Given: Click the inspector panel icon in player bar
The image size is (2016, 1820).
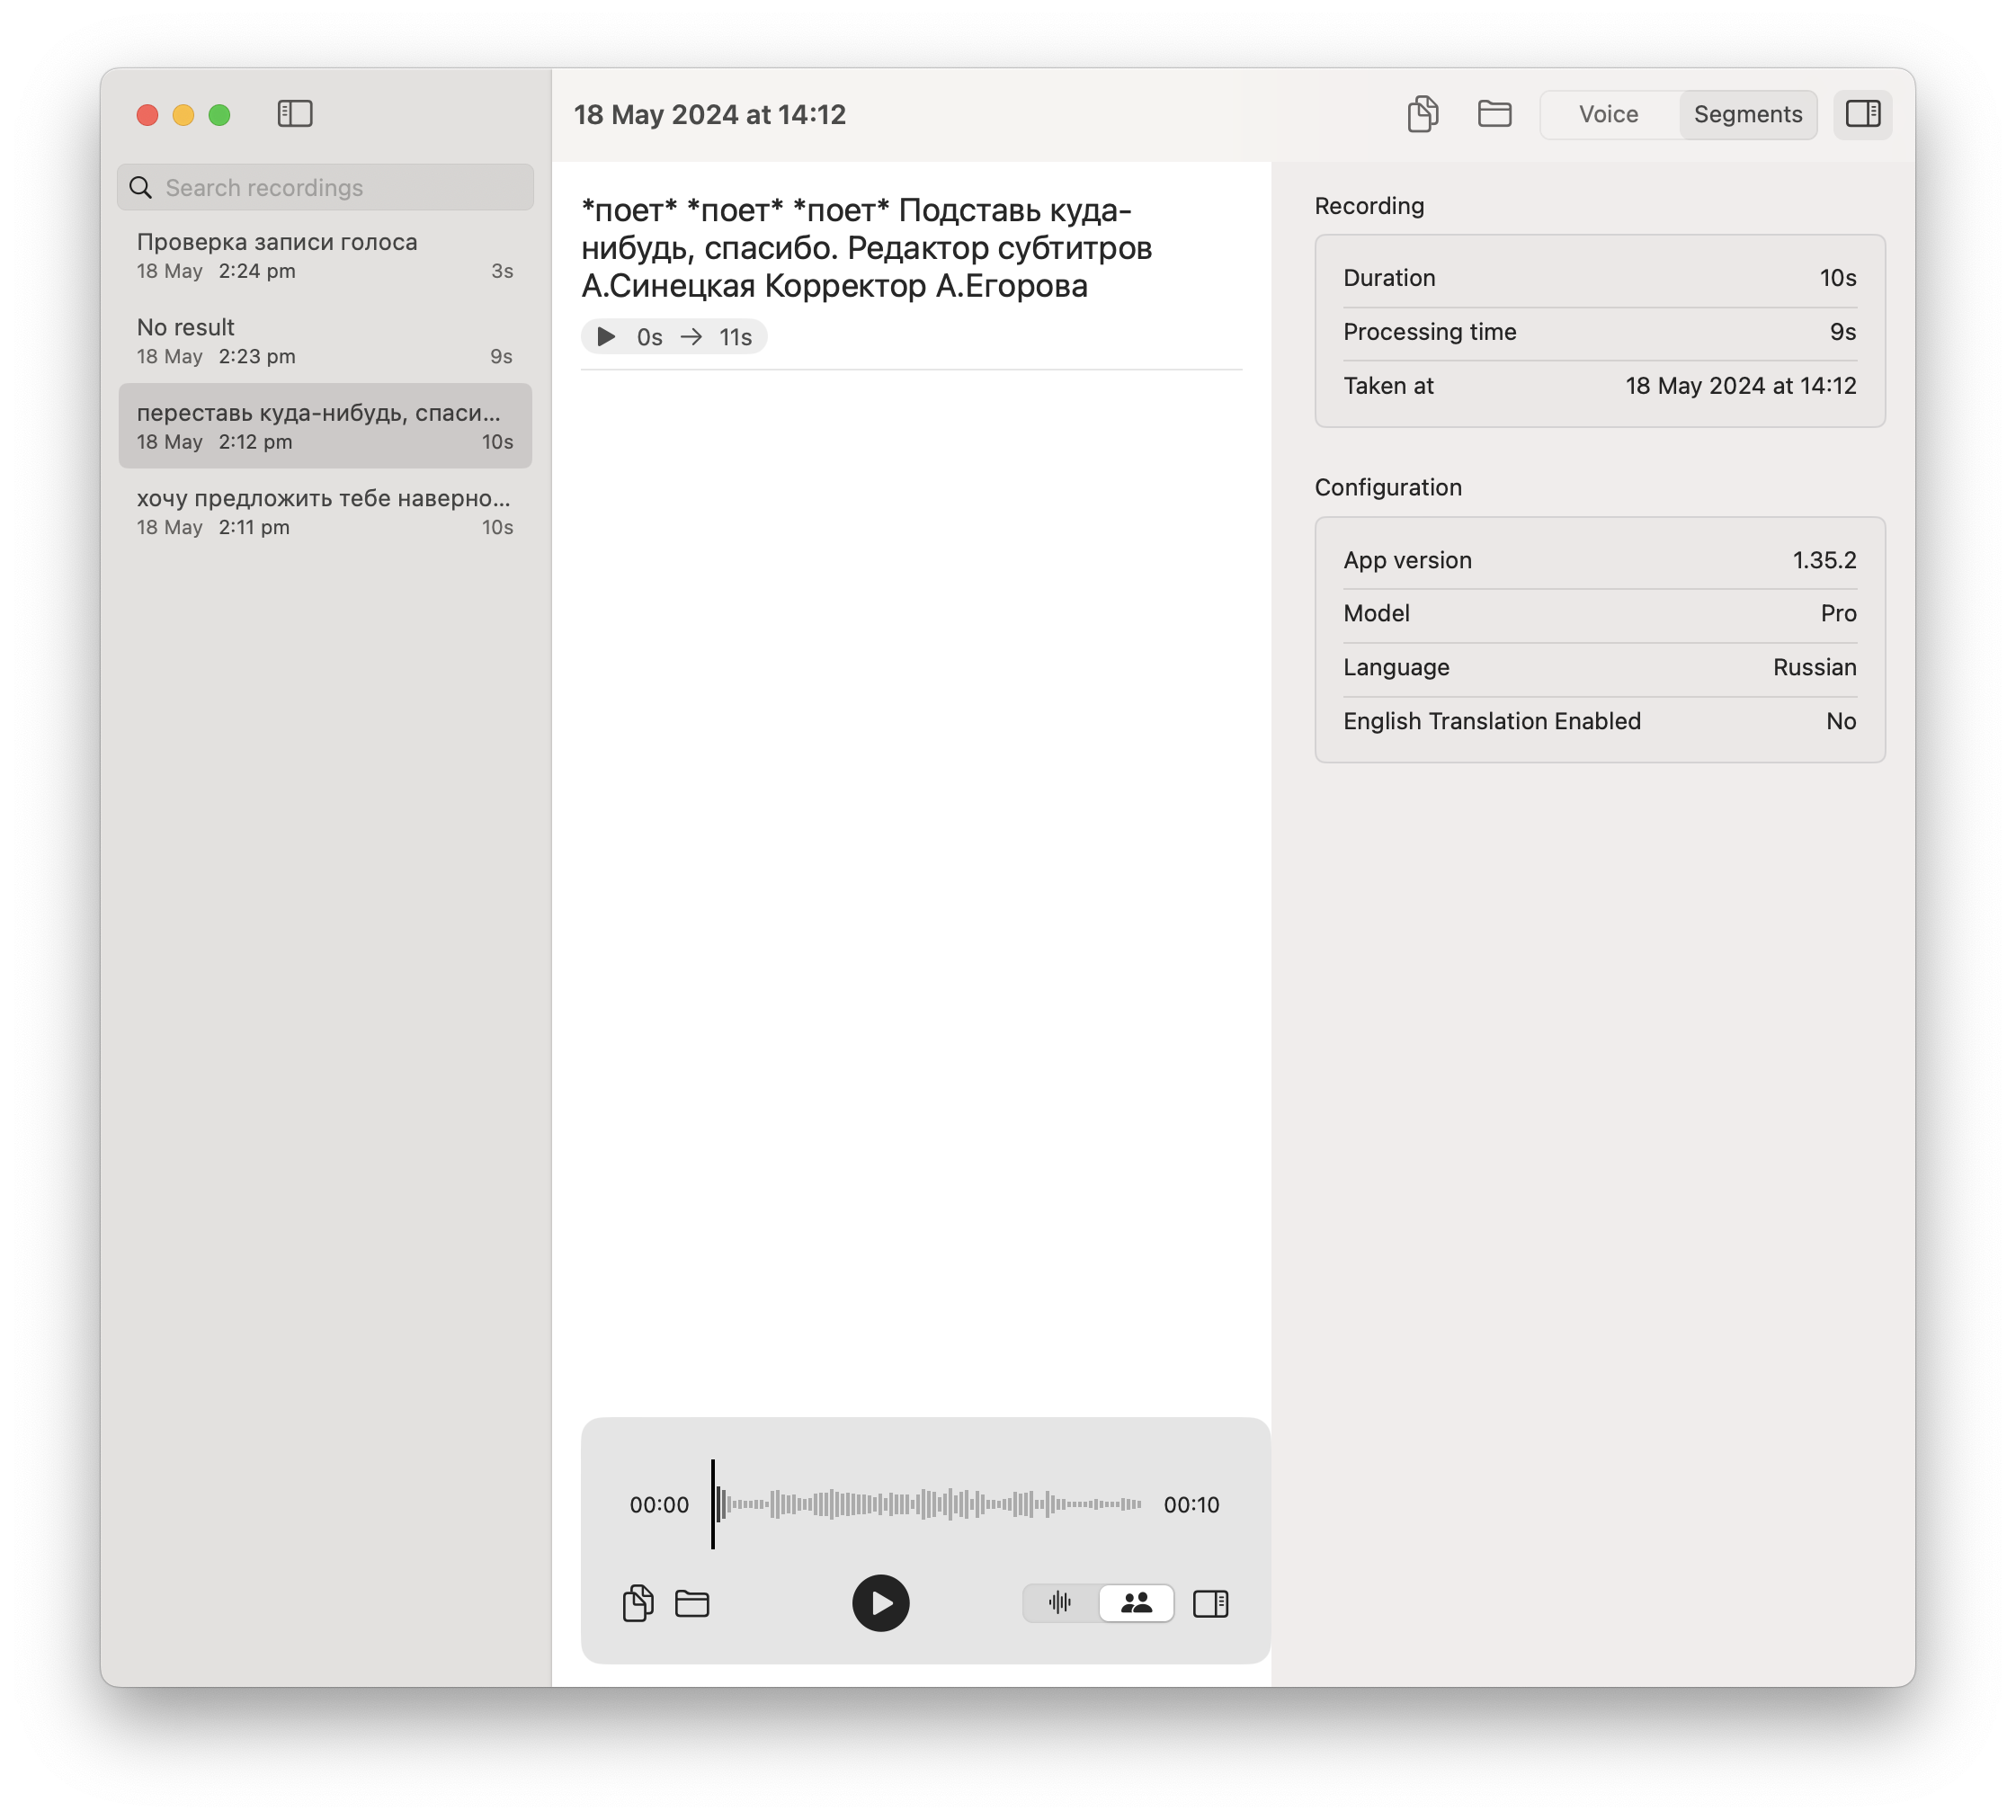Looking at the screenshot, I should coord(1210,1603).
